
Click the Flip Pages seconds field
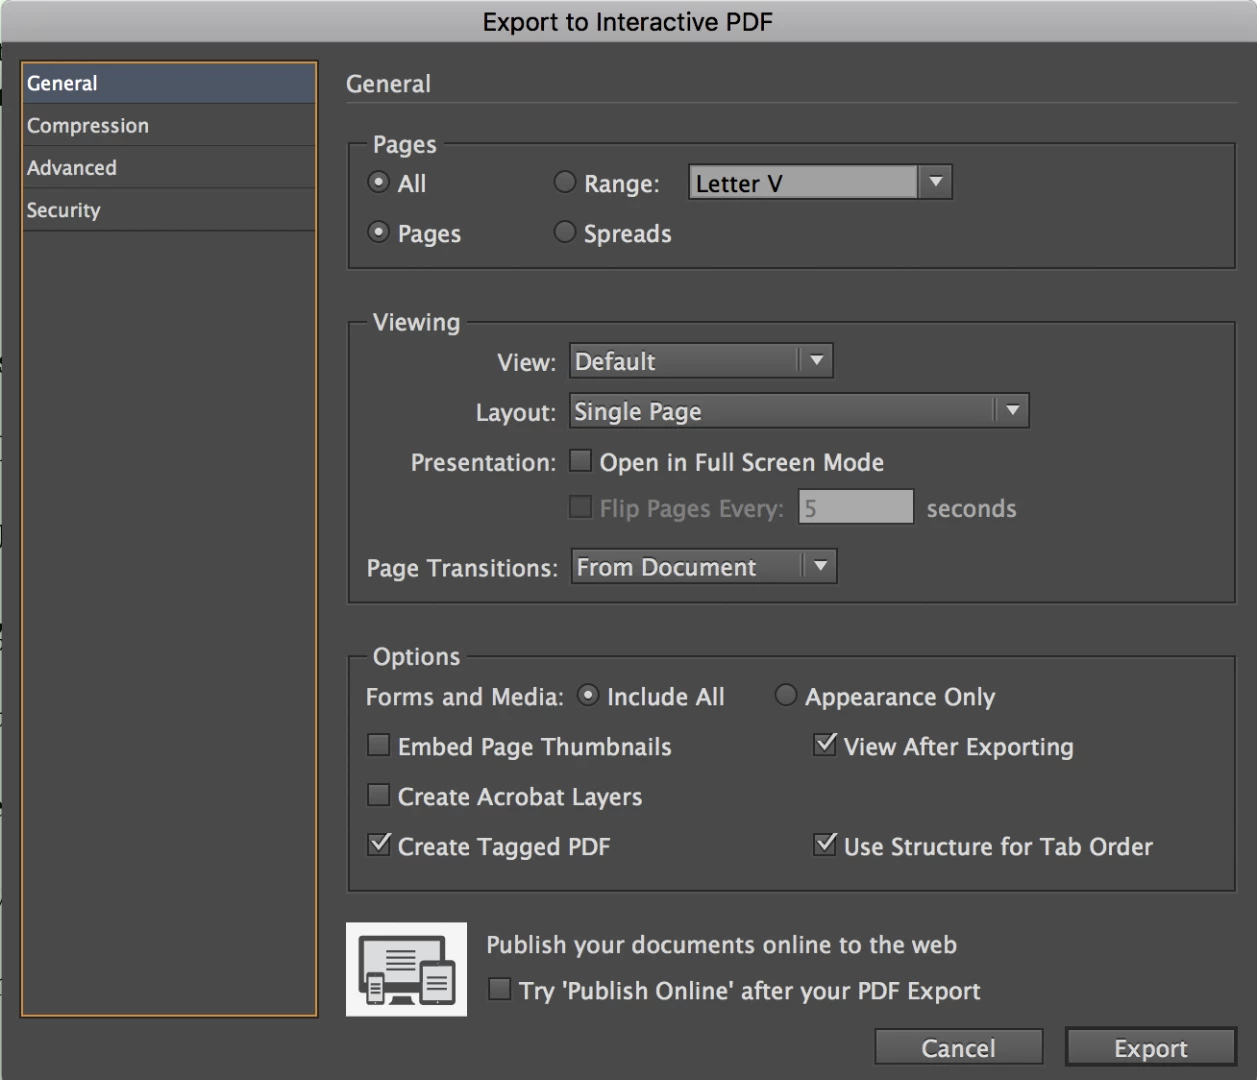click(856, 507)
